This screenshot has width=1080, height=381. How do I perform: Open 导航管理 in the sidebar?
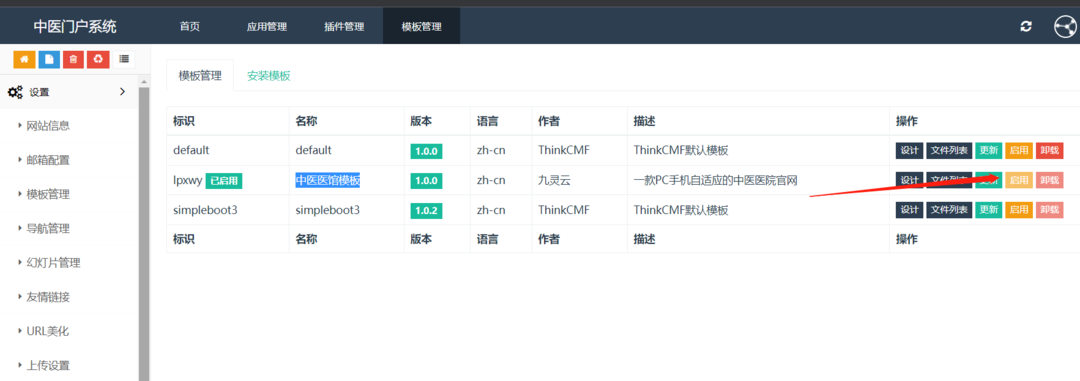48,228
